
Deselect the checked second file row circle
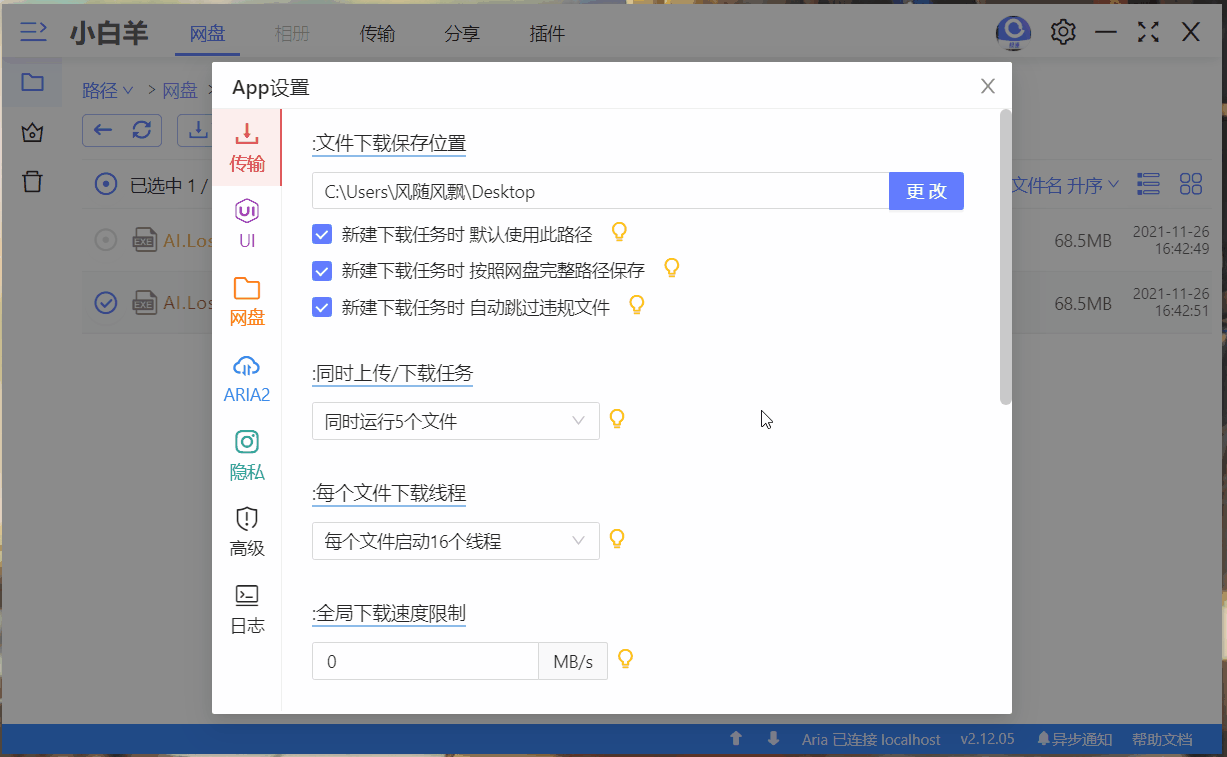(105, 302)
